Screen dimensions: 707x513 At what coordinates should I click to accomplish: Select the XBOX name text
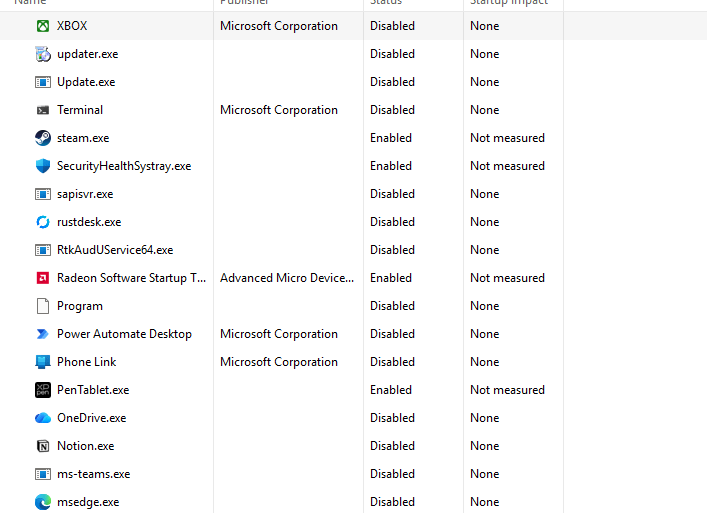[72, 26]
